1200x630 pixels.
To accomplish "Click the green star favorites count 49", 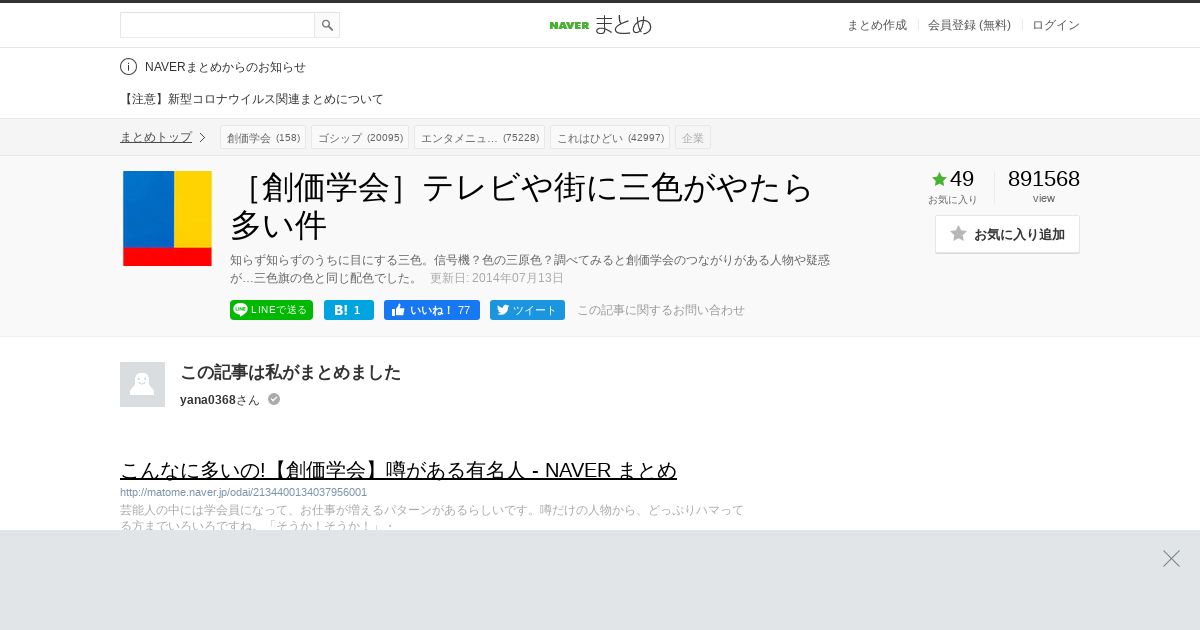I will click(952, 179).
